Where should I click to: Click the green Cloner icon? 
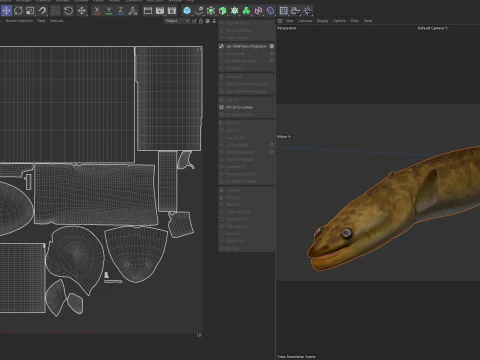247,11
